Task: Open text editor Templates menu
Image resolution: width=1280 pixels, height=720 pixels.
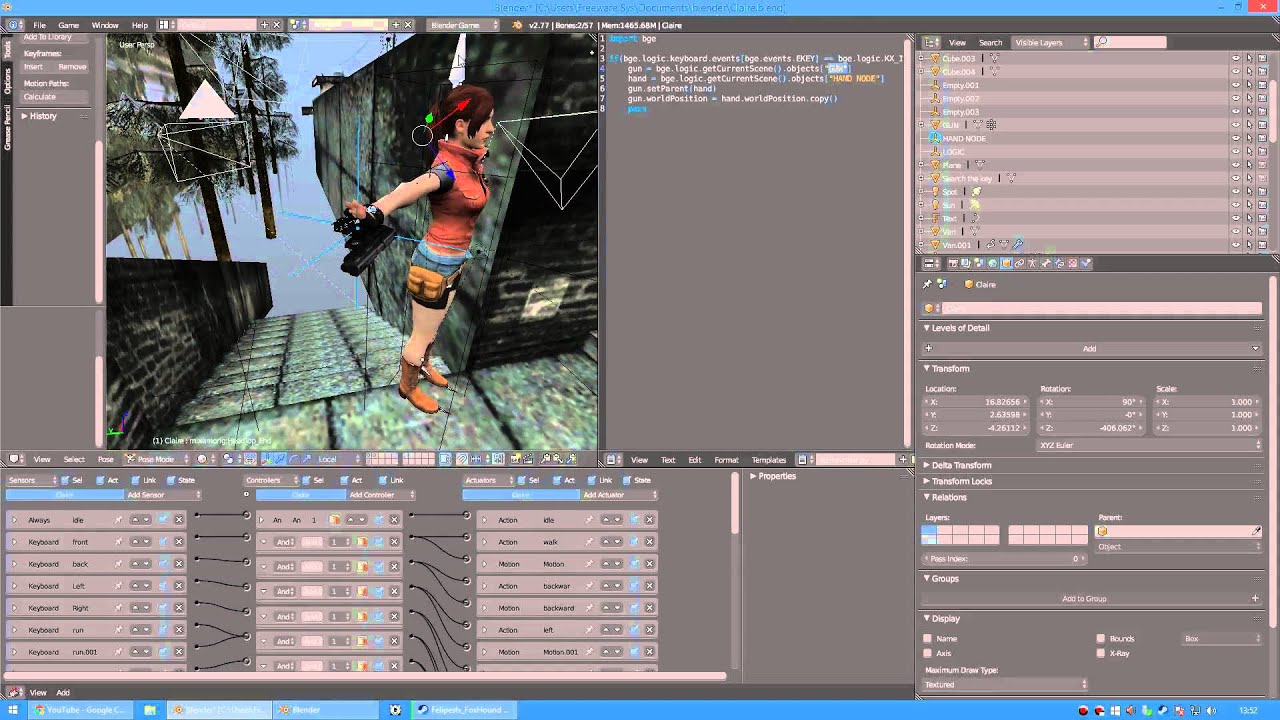Action: (x=768, y=460)
